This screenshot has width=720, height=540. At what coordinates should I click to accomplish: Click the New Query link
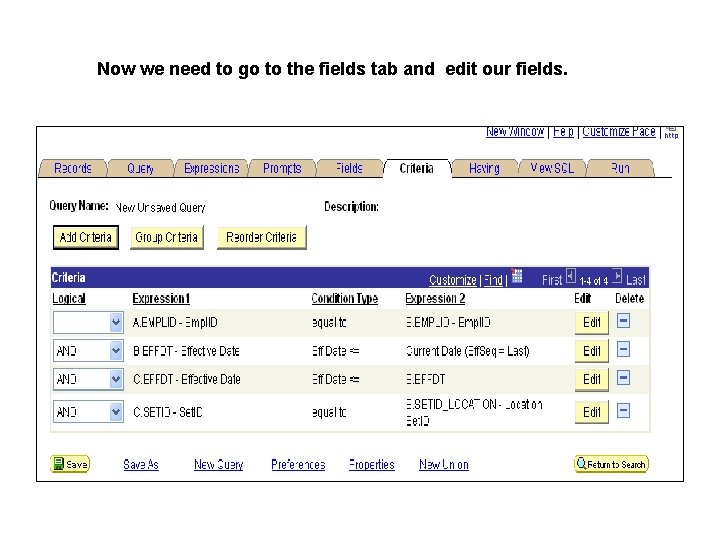pyautogui.click(x=219, y=465)
